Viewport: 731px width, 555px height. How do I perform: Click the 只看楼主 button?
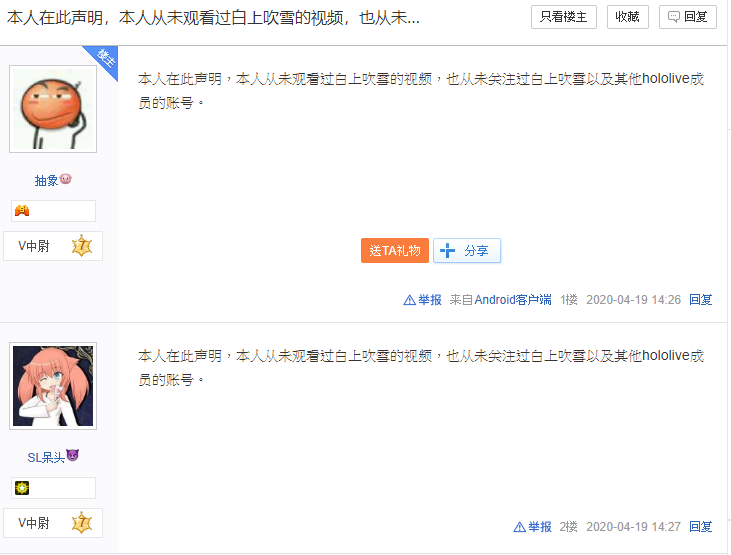(x=564, y=17)
